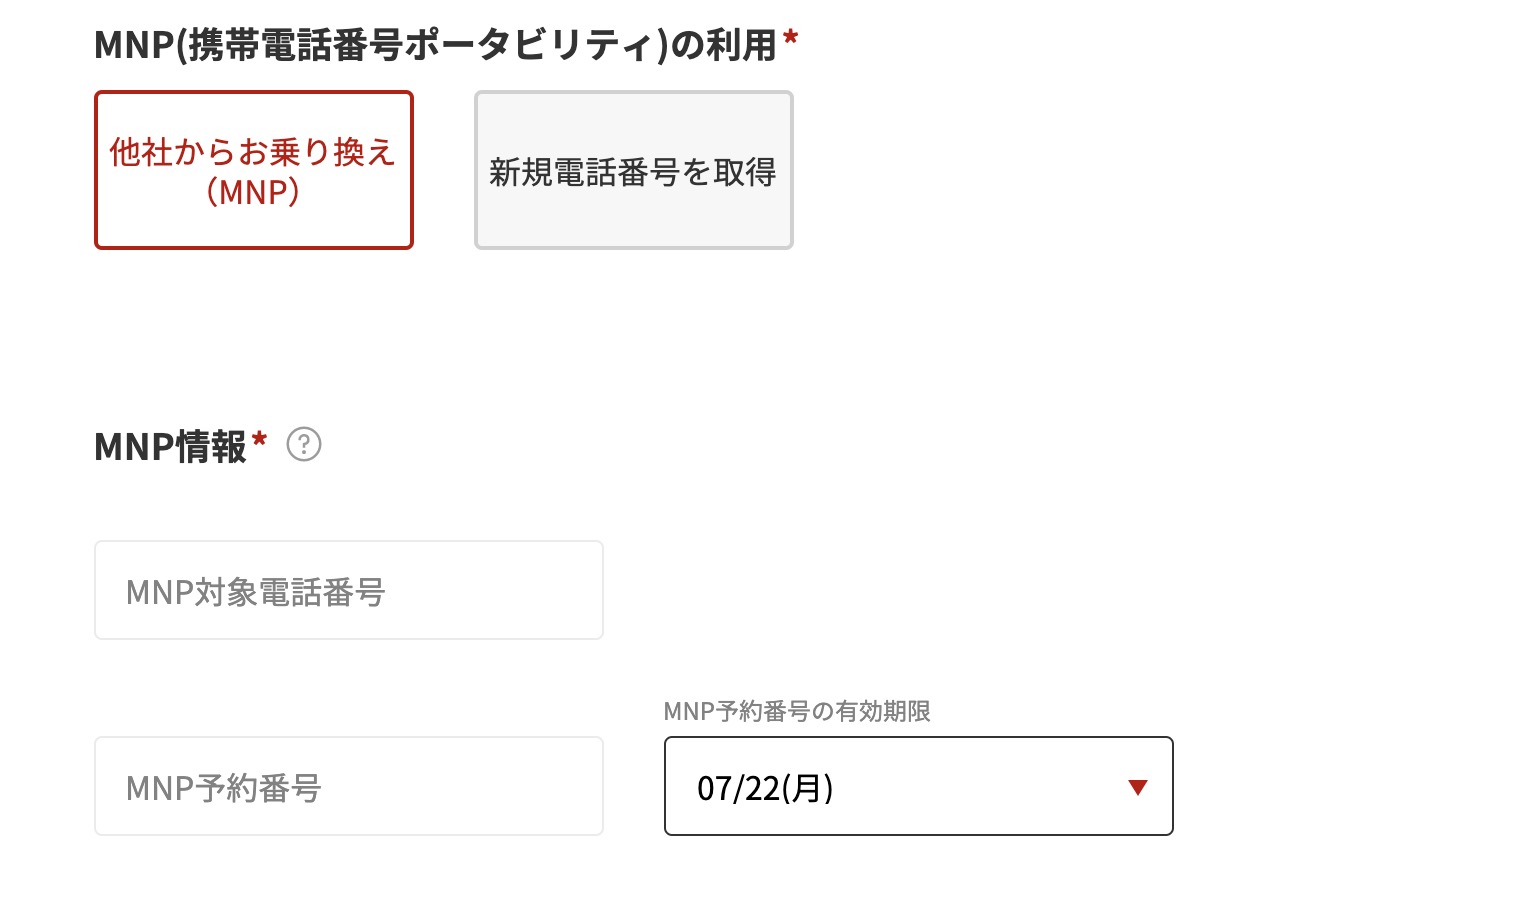Click placeholder text MNP対象電話番号
The image size is (1524, 898).
pyautogui.click(x=256, y=592)
